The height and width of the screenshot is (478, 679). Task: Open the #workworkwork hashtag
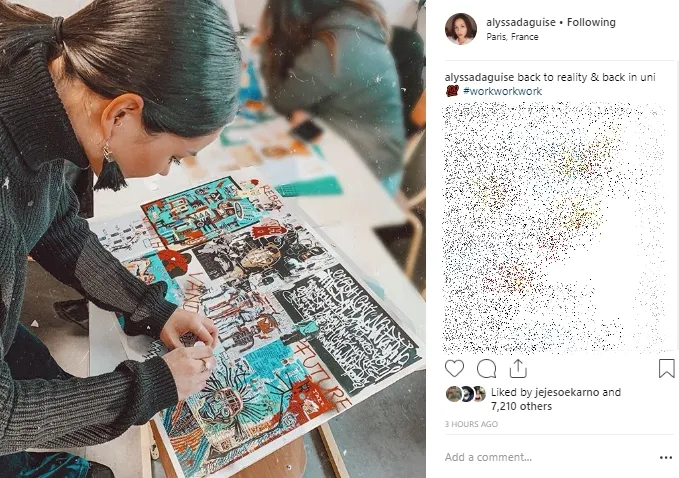tap(502, 91)
